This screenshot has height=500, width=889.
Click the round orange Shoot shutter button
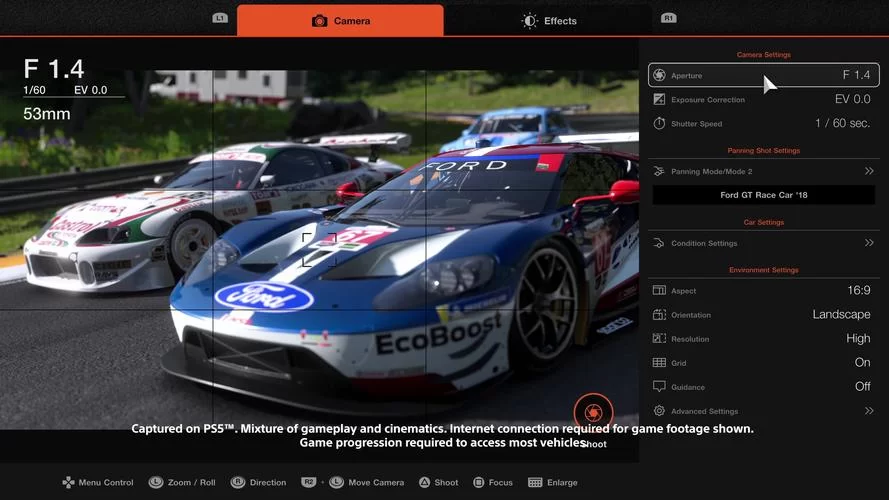click(593, 412)
